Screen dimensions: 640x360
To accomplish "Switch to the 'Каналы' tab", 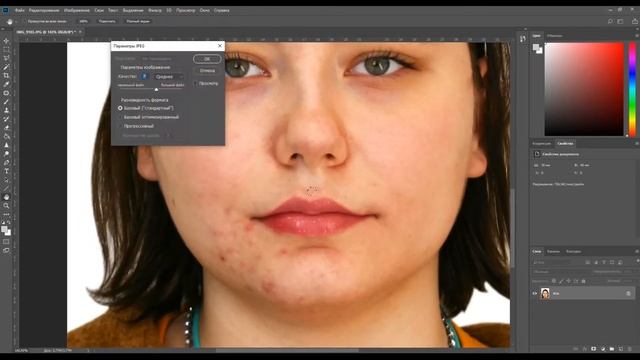I will click(x=553, y=251).
